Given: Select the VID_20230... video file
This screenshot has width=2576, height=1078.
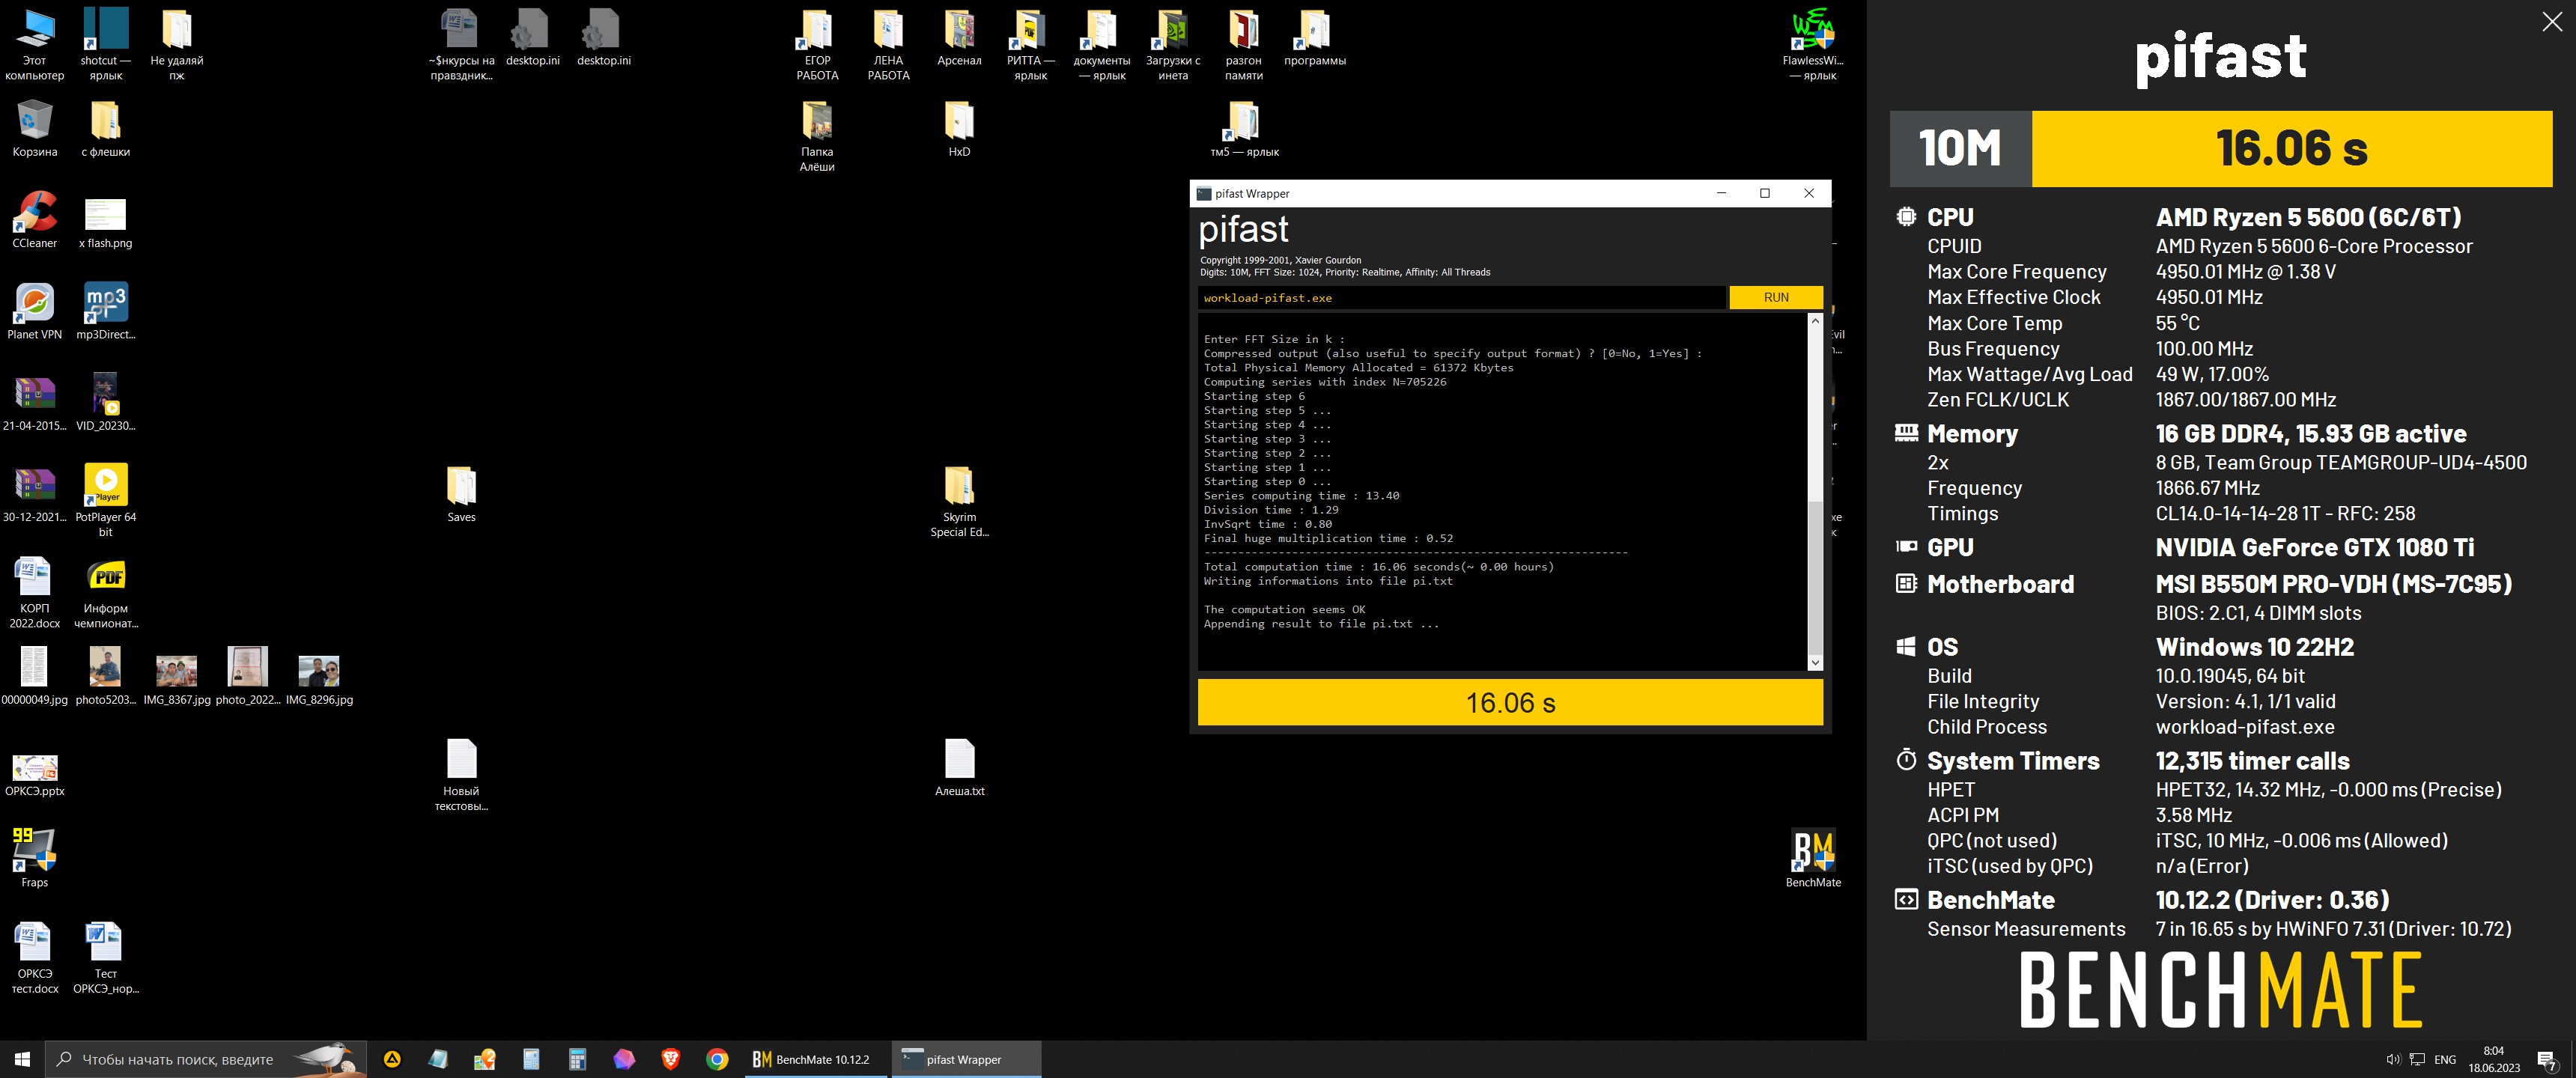Looking at the screenshot, I should (105, 402).
